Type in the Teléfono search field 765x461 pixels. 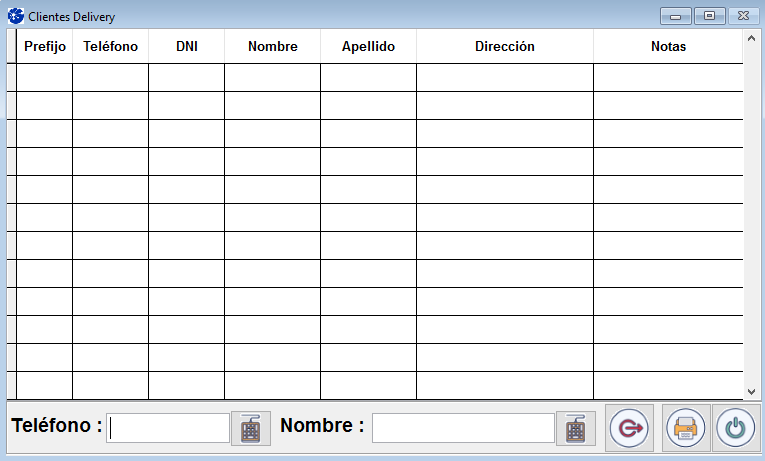tap(169, 428)
